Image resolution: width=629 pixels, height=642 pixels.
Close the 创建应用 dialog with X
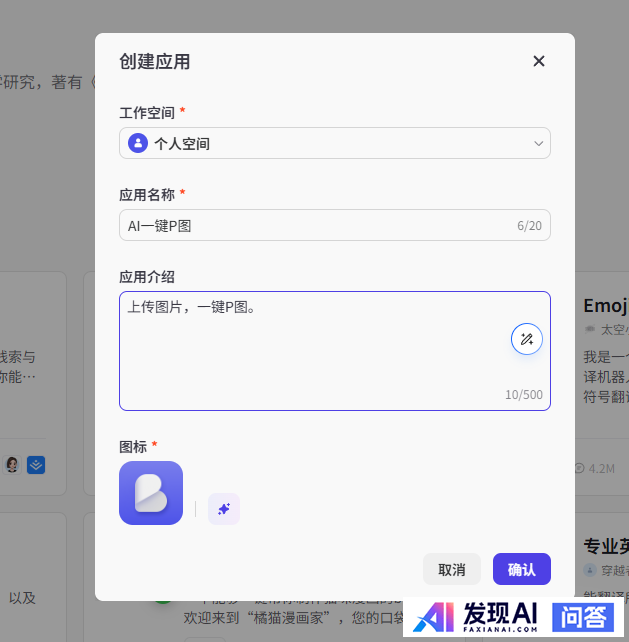[x=539, y=61]
